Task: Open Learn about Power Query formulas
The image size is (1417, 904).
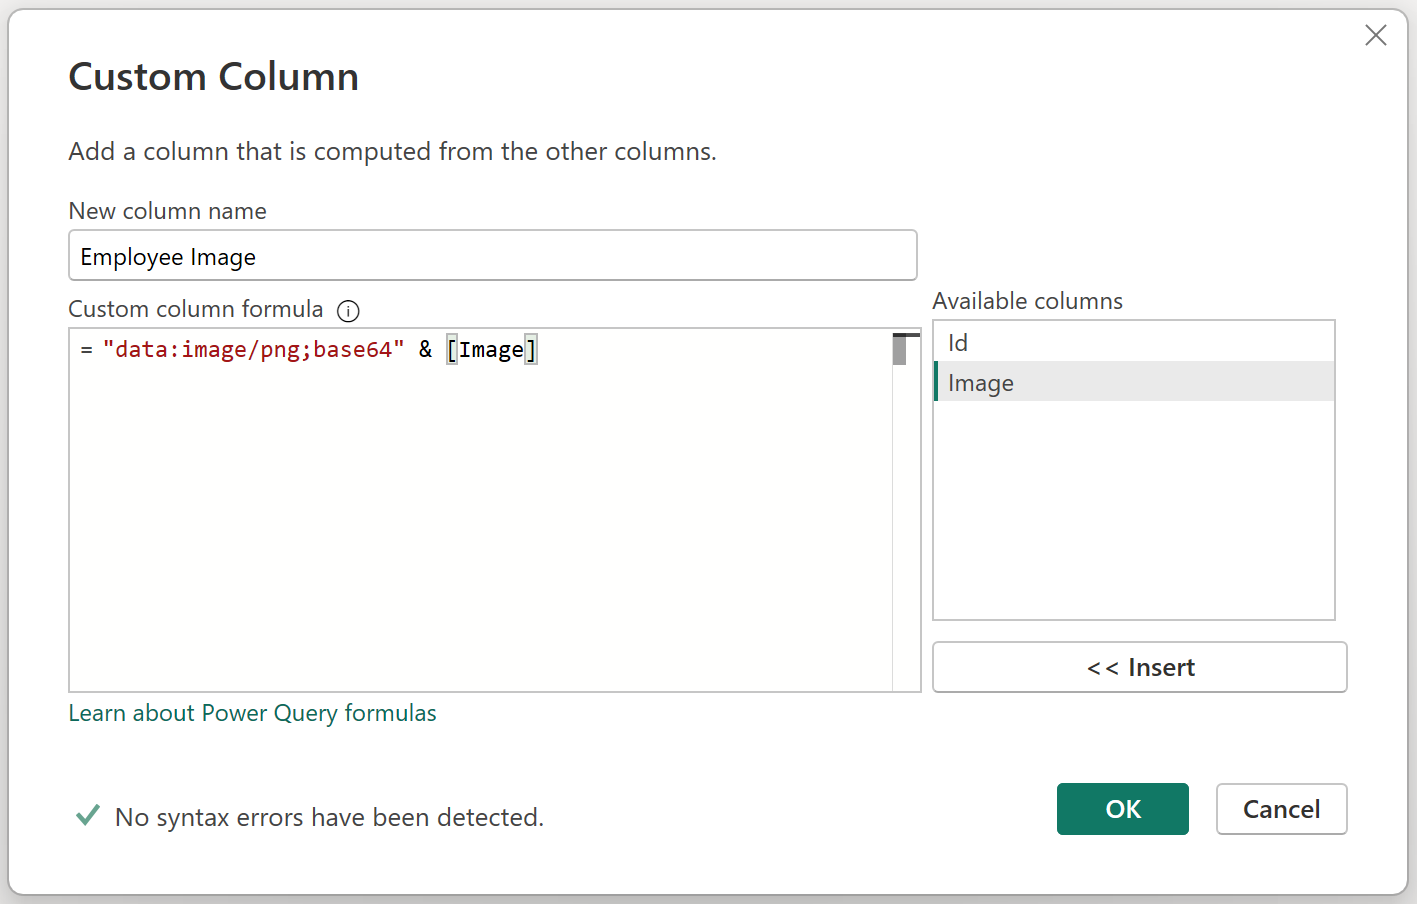Action: [x=252, y=713]
